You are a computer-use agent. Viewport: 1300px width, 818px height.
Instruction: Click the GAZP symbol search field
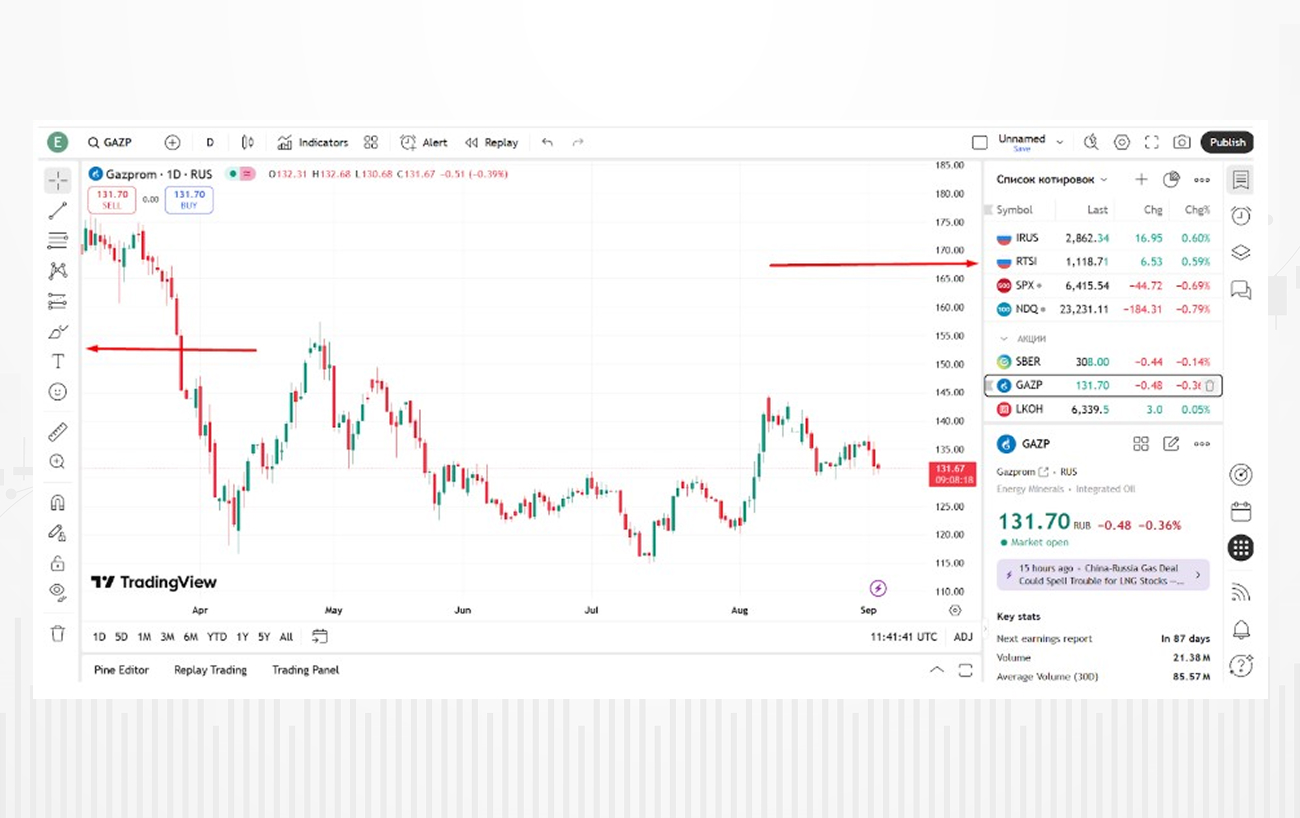click(117, 142)
